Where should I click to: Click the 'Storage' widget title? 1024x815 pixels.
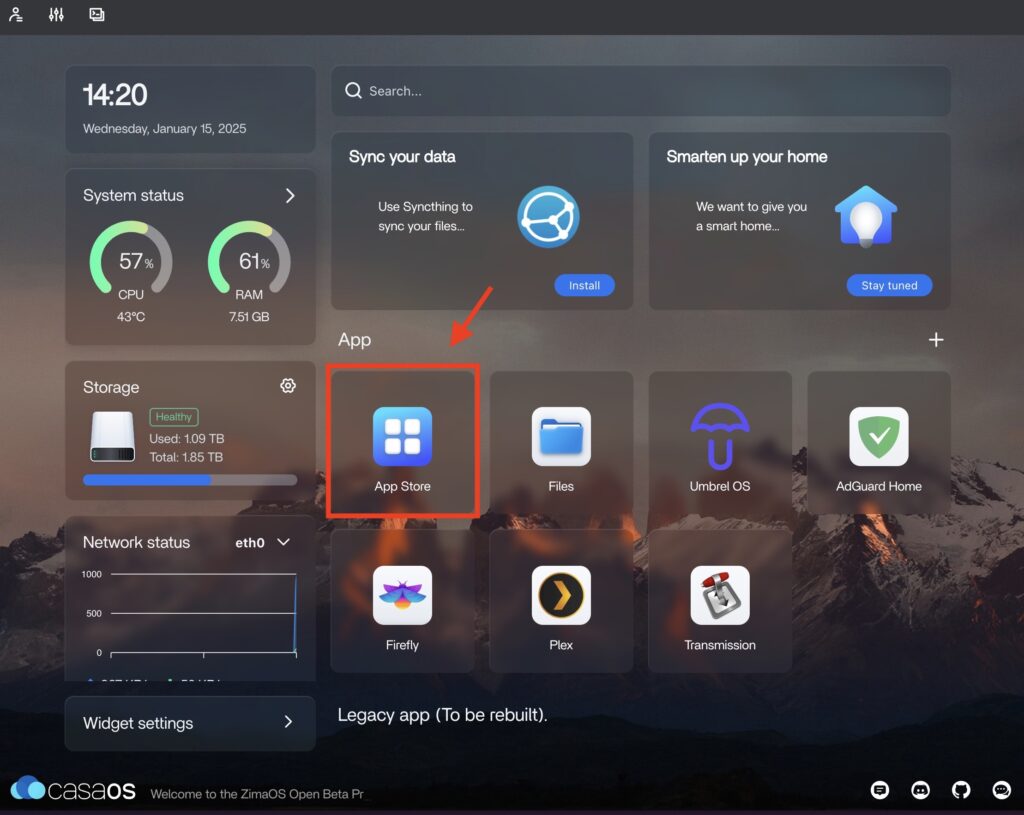click(x=111, y=387)
